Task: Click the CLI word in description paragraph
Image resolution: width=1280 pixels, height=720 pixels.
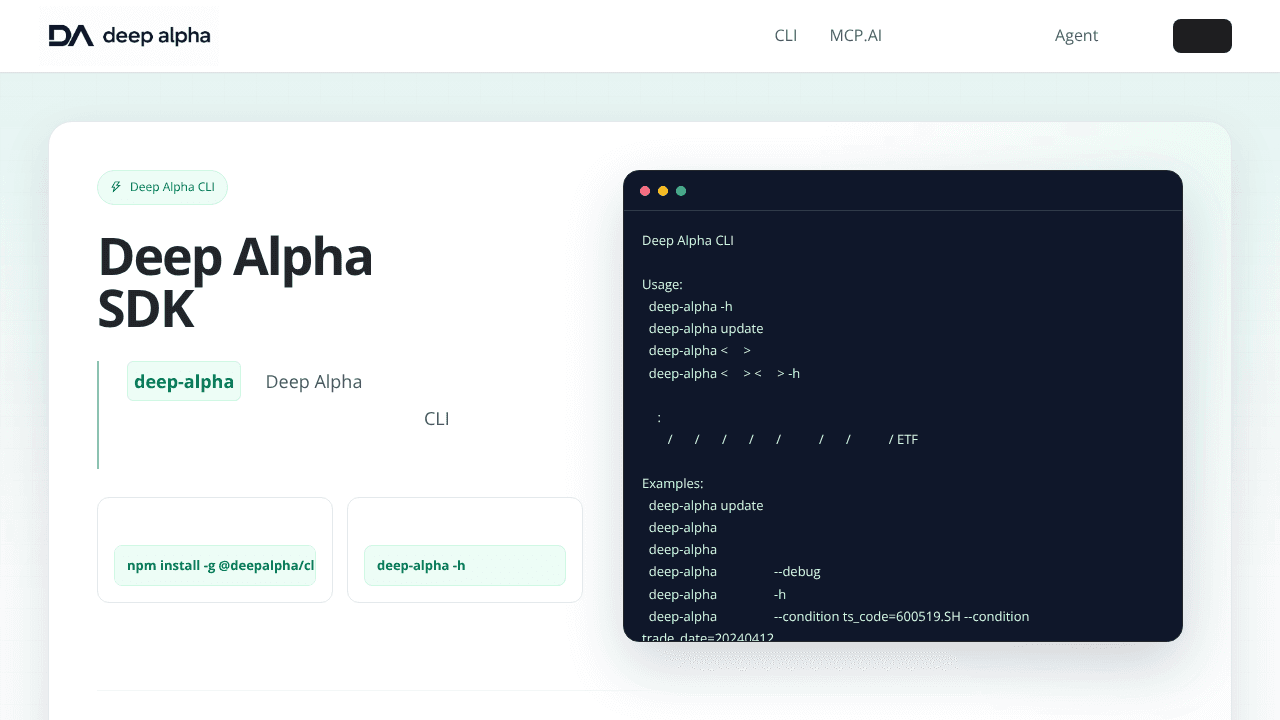Action: pos(437,419)
